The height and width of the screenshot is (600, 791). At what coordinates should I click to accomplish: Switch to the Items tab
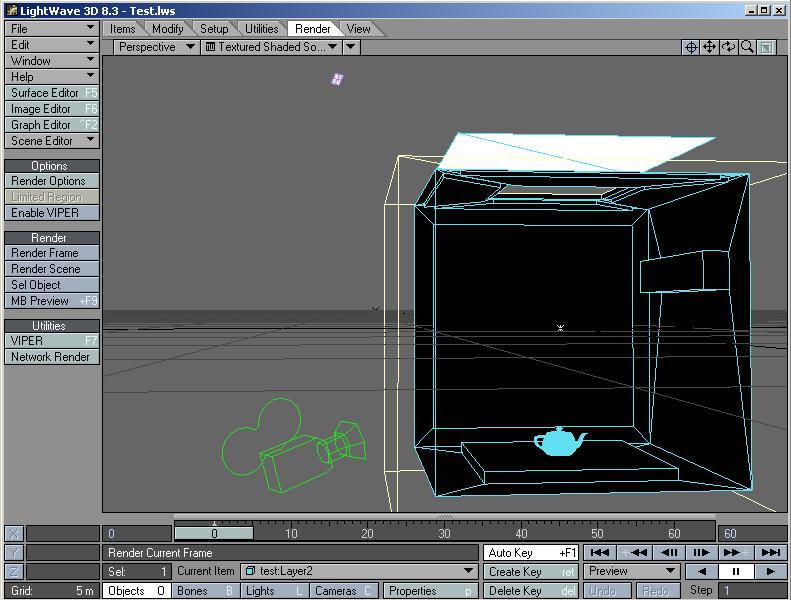[x=123, y=29]
